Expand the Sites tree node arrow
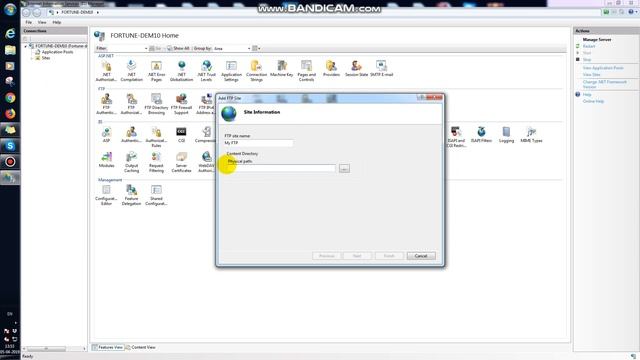 (x=32, y=58)
